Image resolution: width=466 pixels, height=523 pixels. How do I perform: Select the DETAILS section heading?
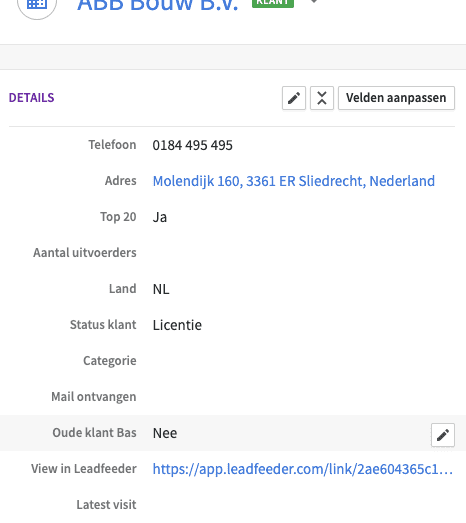(x=31, y=98)
